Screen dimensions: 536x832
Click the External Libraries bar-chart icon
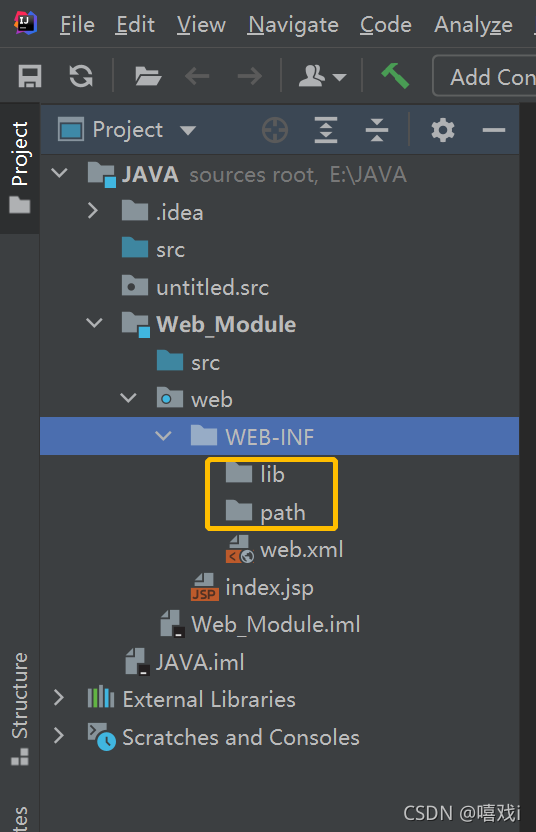(101, 697)
